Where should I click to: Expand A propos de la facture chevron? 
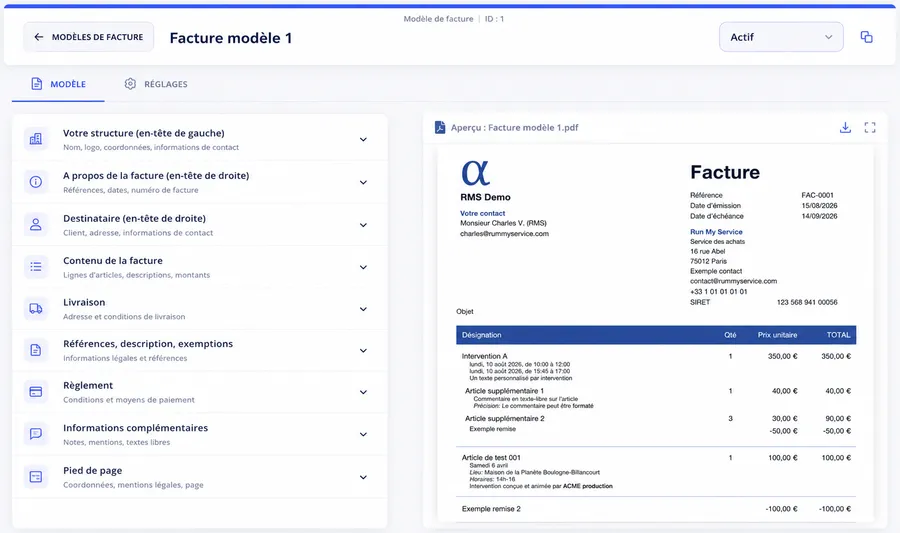(x=363, y=182)
